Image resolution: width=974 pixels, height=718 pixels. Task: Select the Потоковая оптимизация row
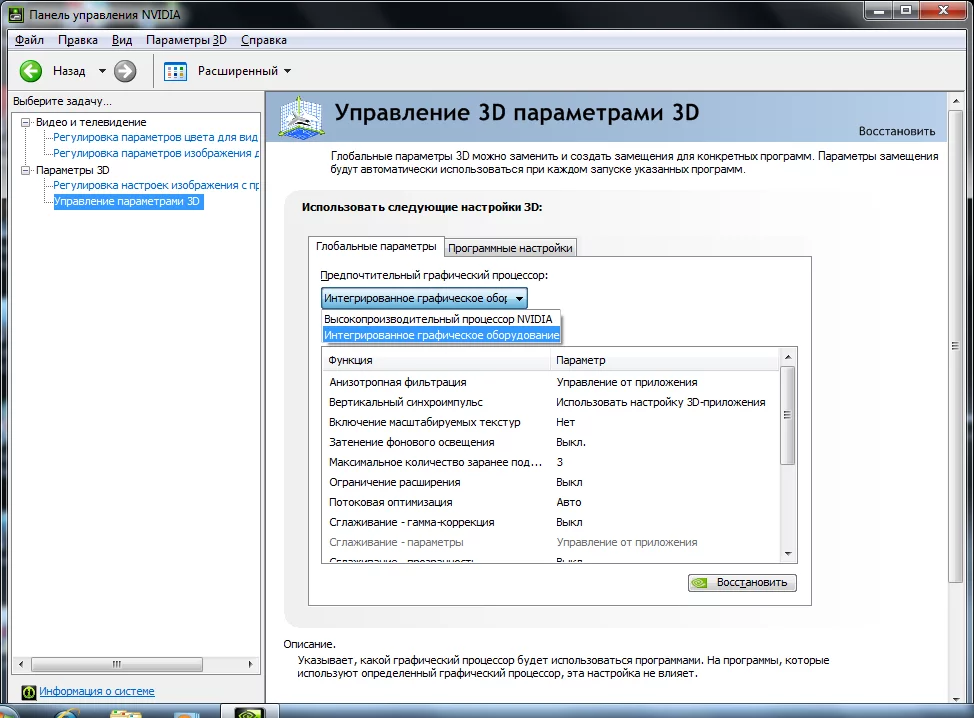[x=550, y=502]
